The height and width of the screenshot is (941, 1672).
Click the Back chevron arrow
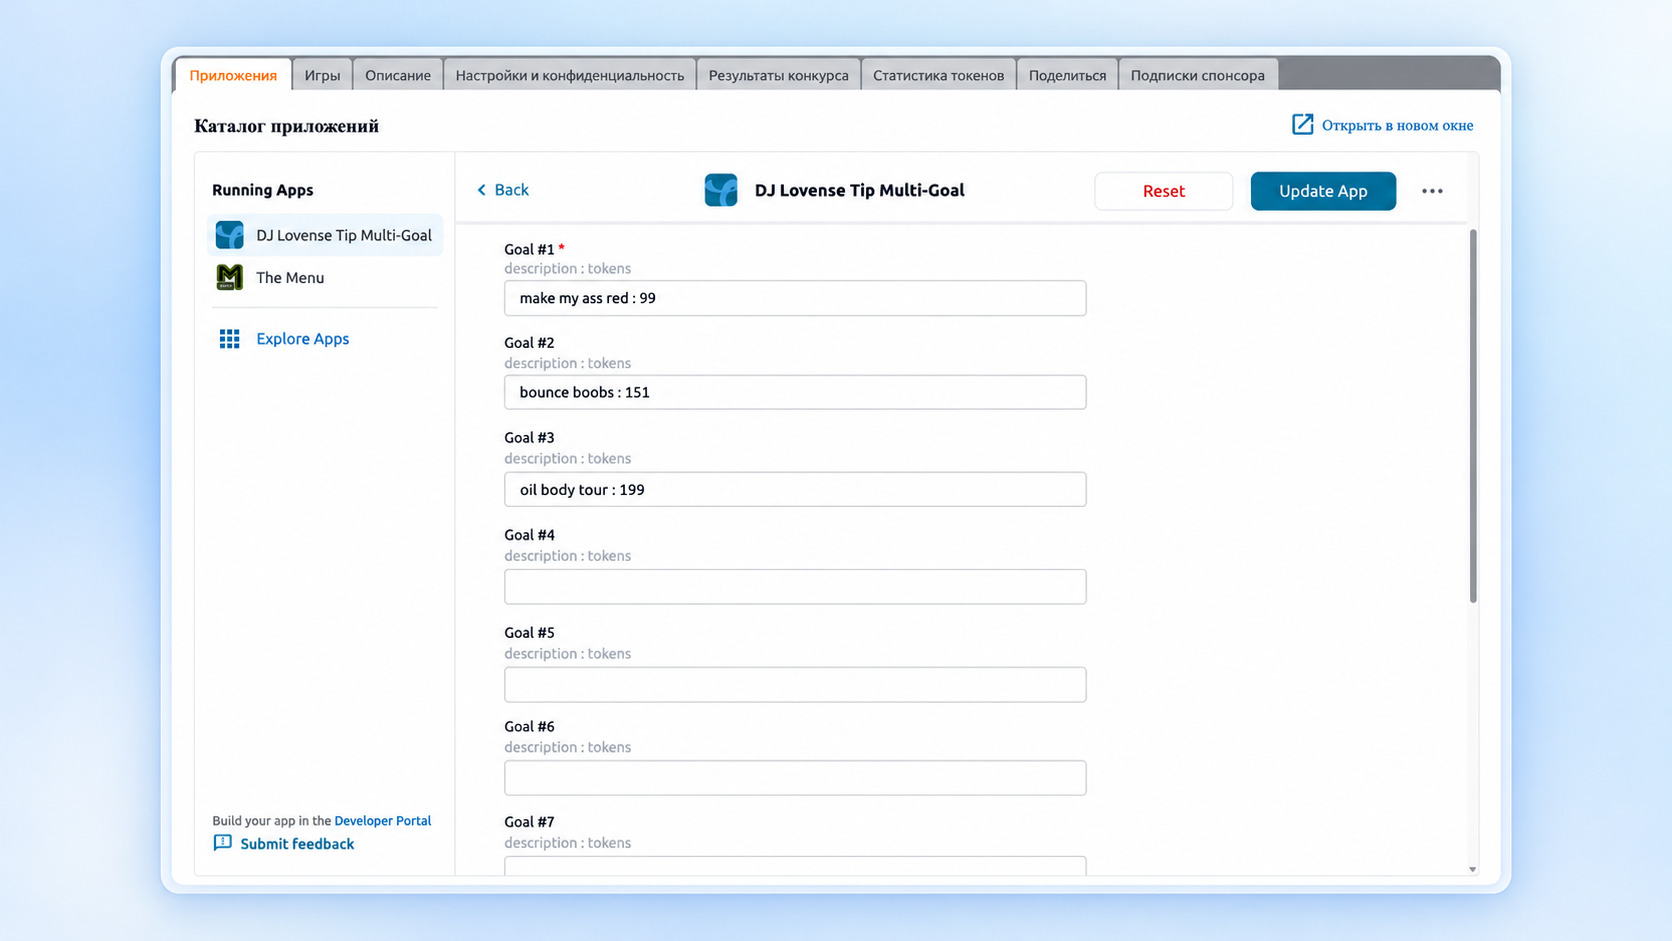coord(482,190)
